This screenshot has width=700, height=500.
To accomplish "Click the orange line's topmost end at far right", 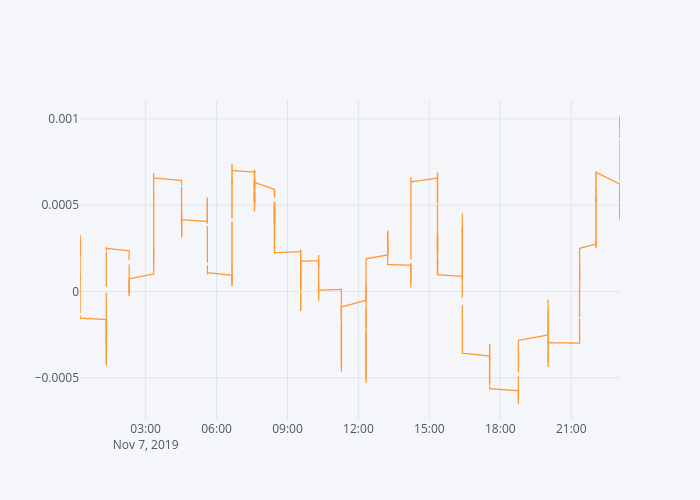I will 619,118.
